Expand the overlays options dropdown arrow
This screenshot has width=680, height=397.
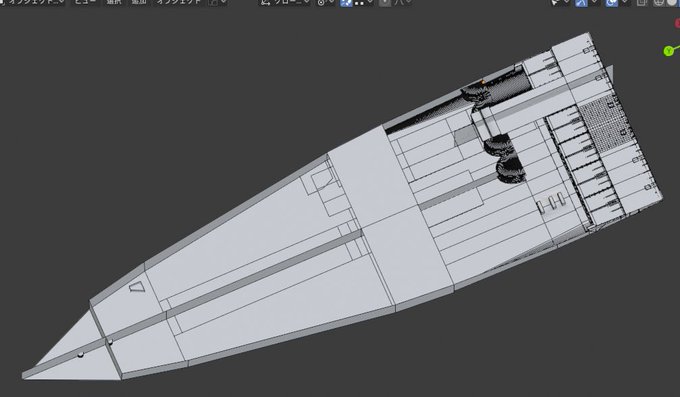tap(624, 2)
